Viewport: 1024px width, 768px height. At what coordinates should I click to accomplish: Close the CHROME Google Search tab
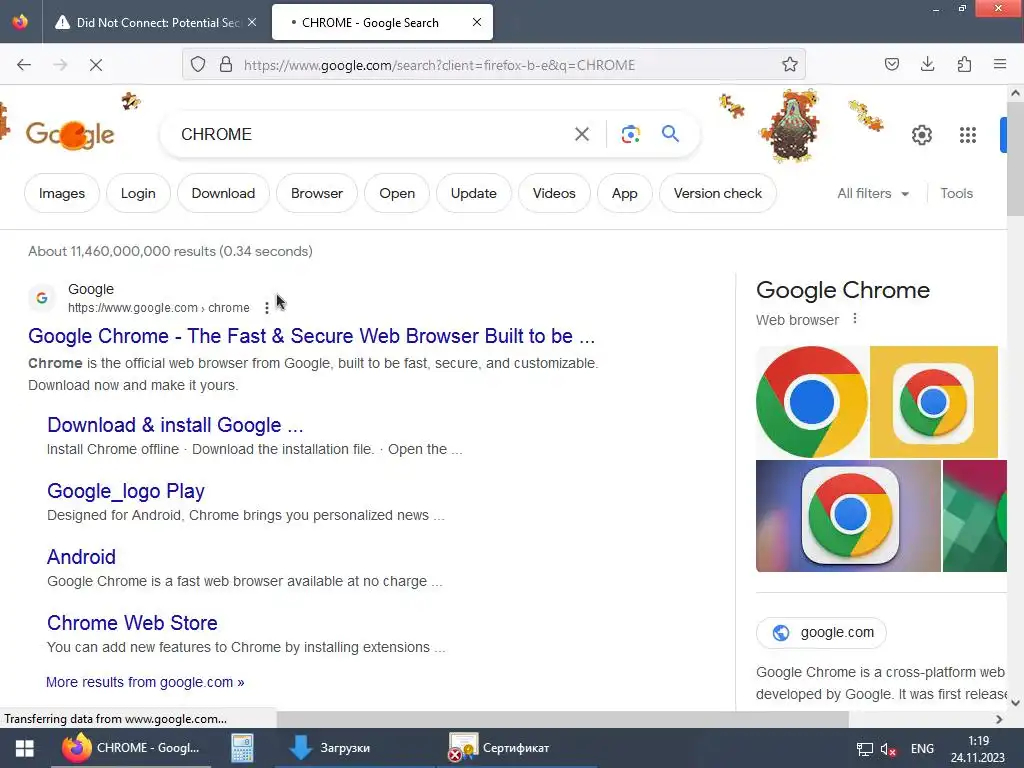(477, 22)
